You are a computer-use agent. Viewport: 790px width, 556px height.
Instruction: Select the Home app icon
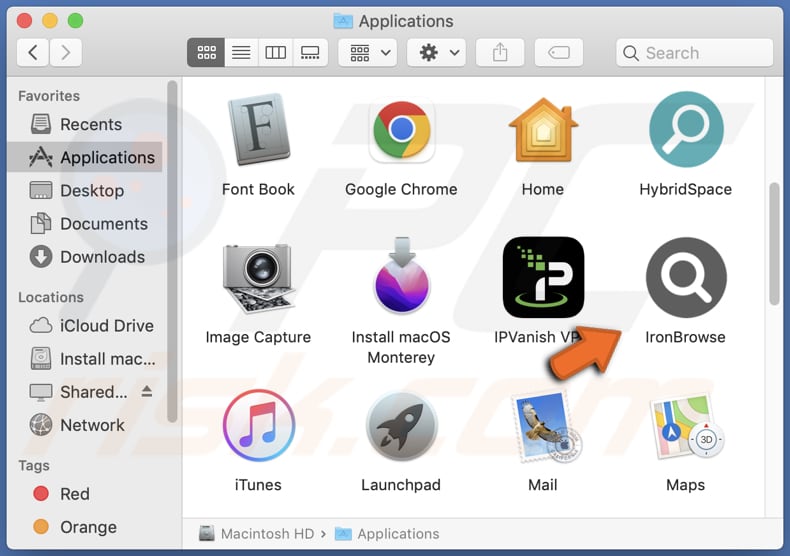pyautogui.click(x=543, y=131)
